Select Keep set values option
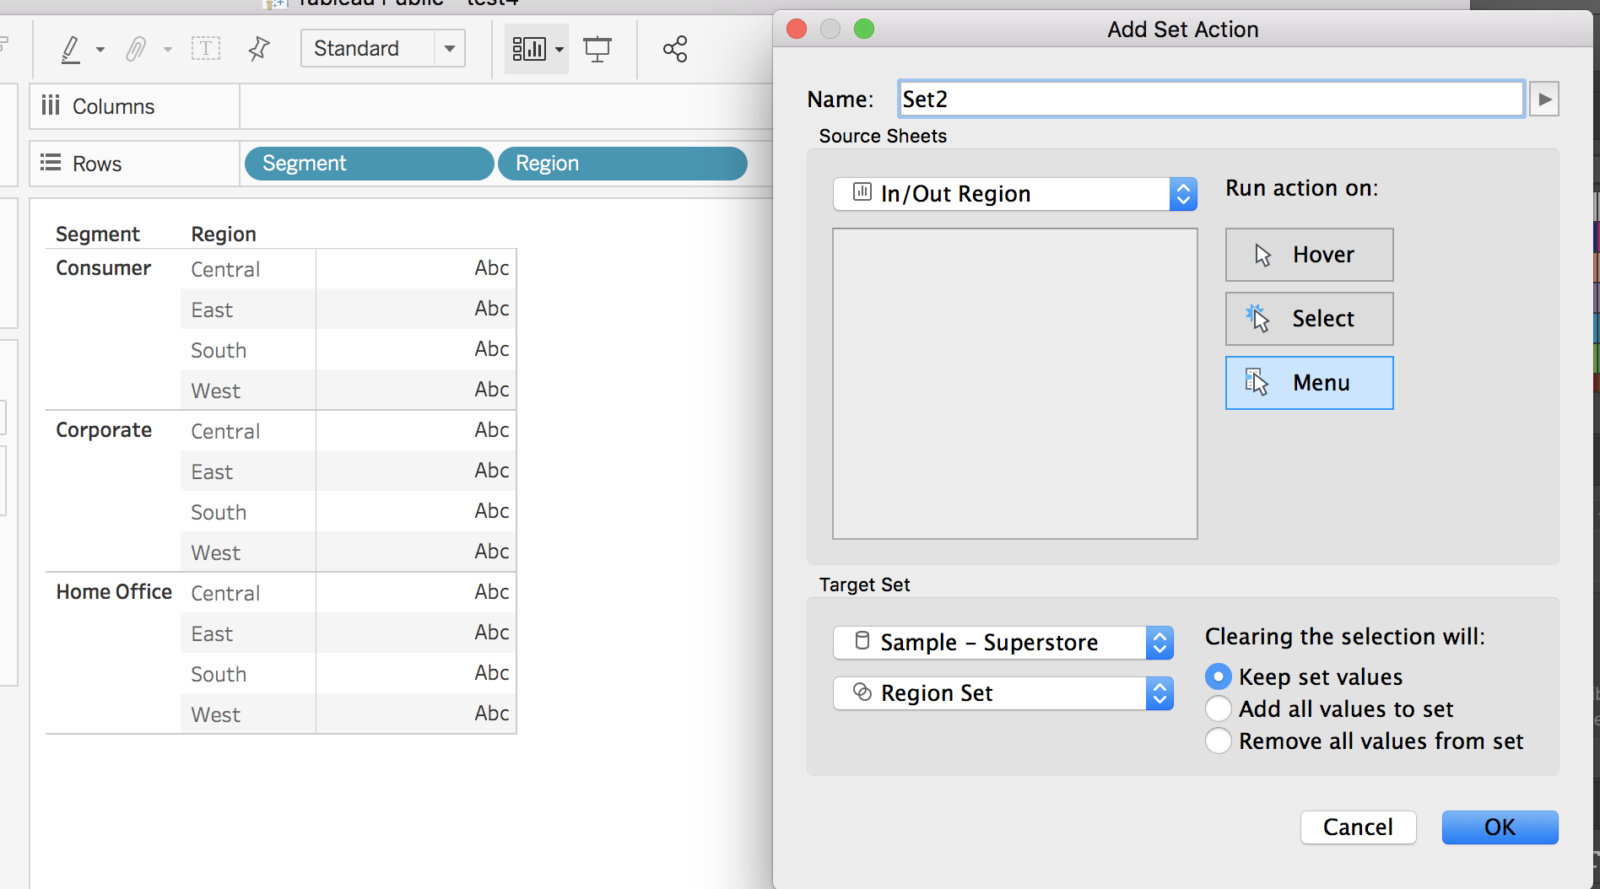The image size is (1600, 889). [x=1218, y=677]
